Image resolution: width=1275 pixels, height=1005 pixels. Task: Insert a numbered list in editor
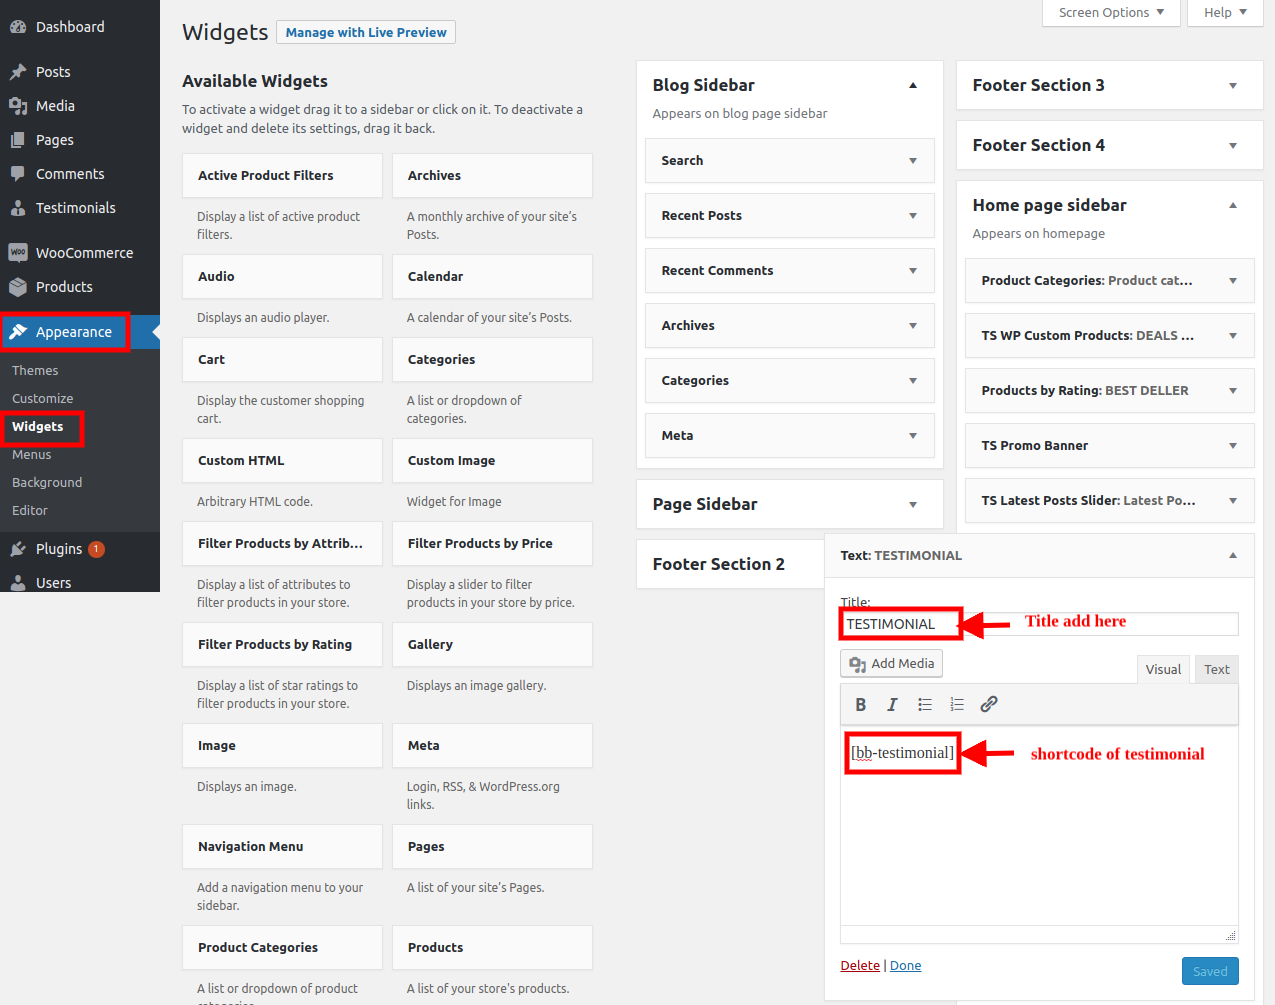tap(957, 705)
